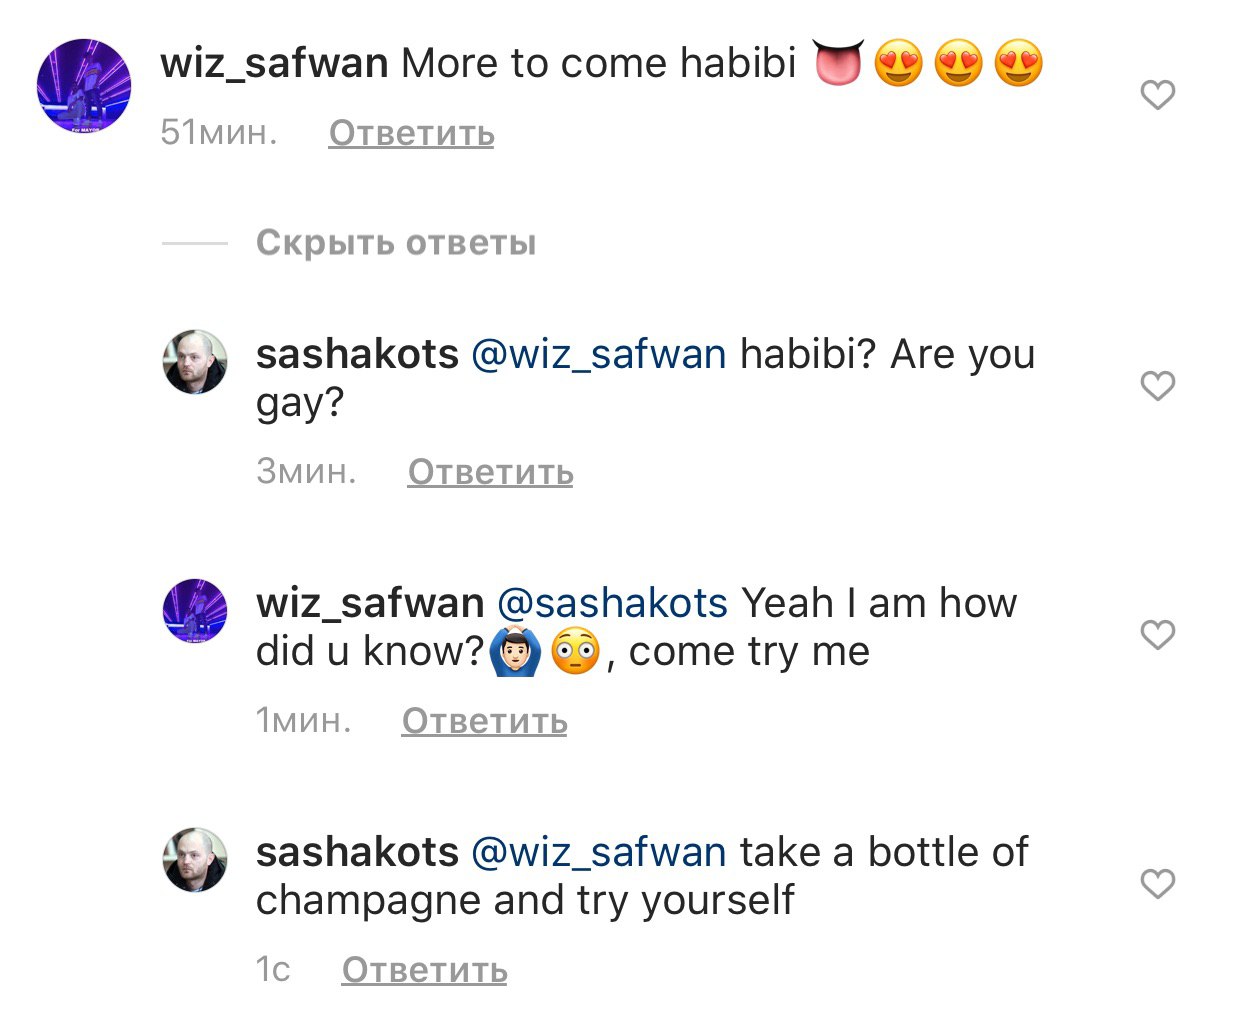The width and height of the screenshot is (1242, 1033).
Task: Open wiz_safwan's avatar on top comment
Action: (x=84, y=86)
